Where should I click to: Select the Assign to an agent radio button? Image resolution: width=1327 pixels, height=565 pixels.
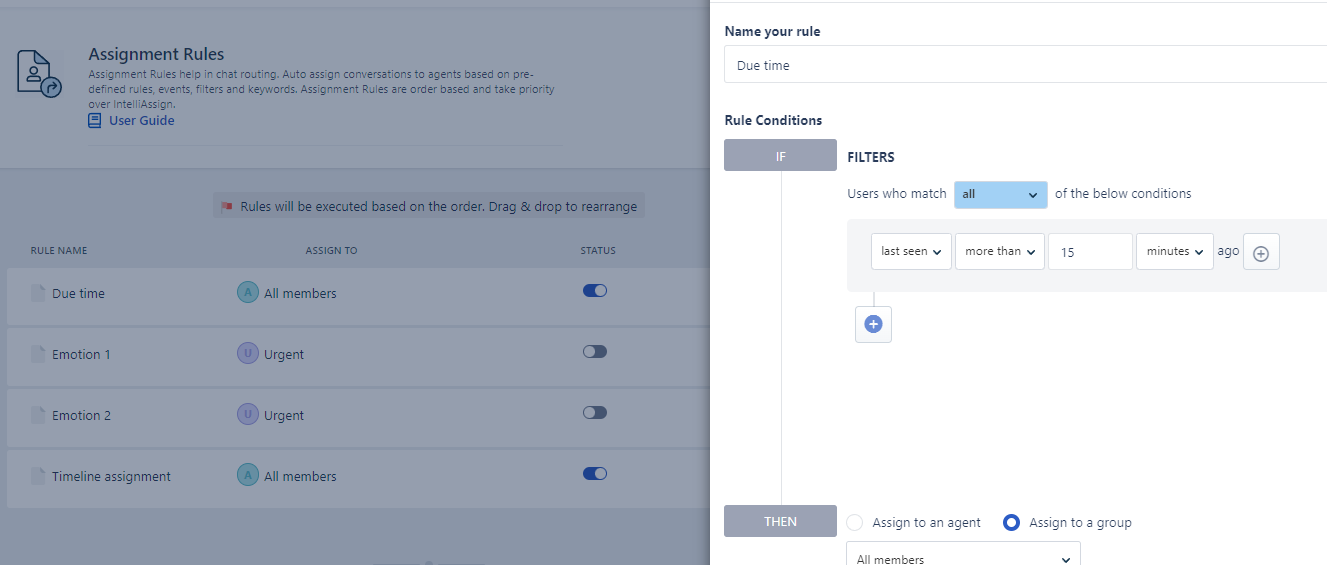[x=854, y=522]
